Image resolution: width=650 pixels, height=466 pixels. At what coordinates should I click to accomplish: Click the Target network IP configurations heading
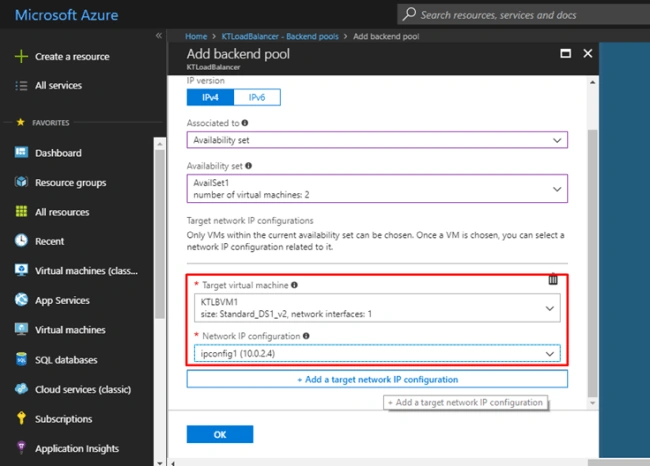(x=250, y=221)
